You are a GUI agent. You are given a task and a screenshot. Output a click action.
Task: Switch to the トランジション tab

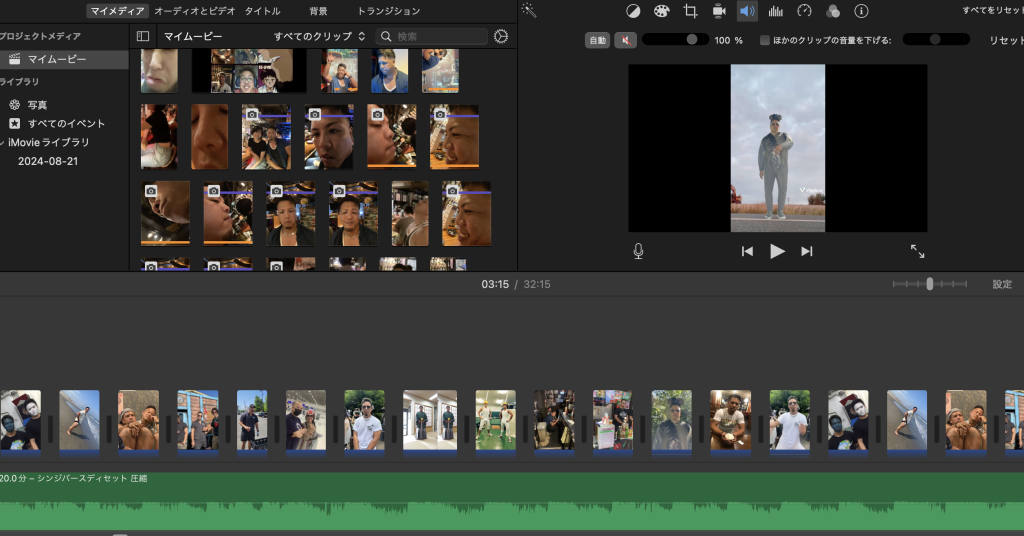[x=388, y=11]
